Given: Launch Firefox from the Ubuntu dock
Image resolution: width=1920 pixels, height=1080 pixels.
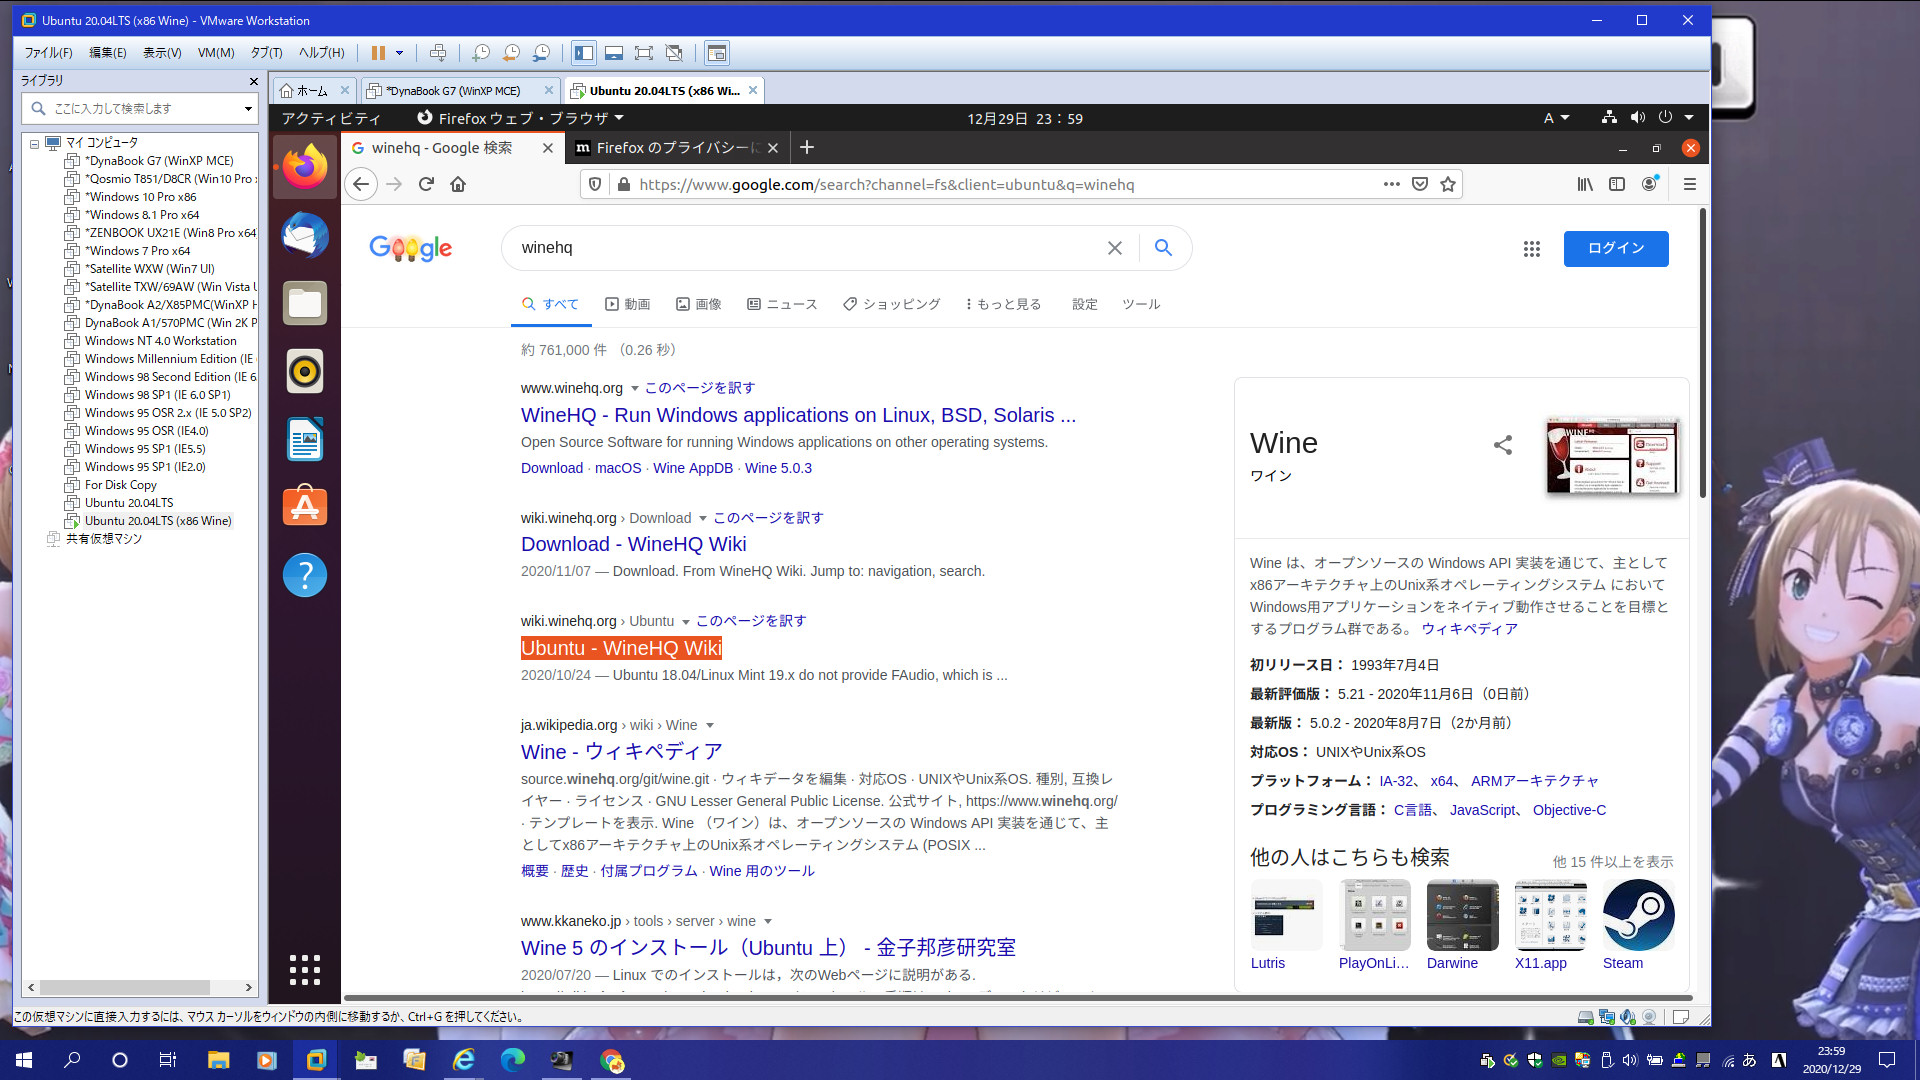Looking at the screenshot, I should point(305,166).
